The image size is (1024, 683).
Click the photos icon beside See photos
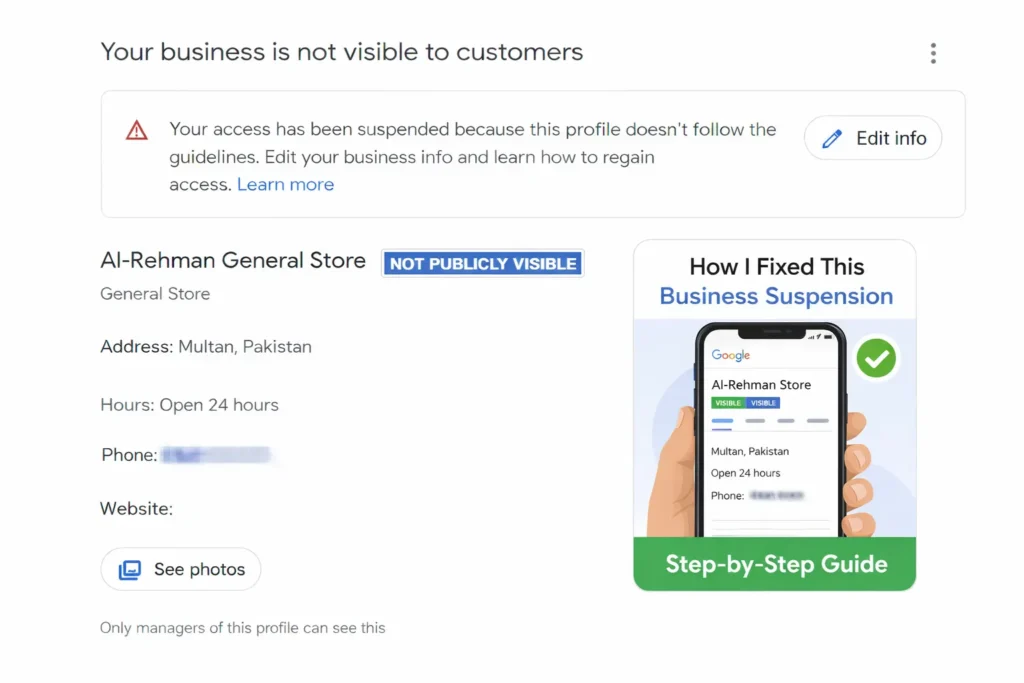130,570
